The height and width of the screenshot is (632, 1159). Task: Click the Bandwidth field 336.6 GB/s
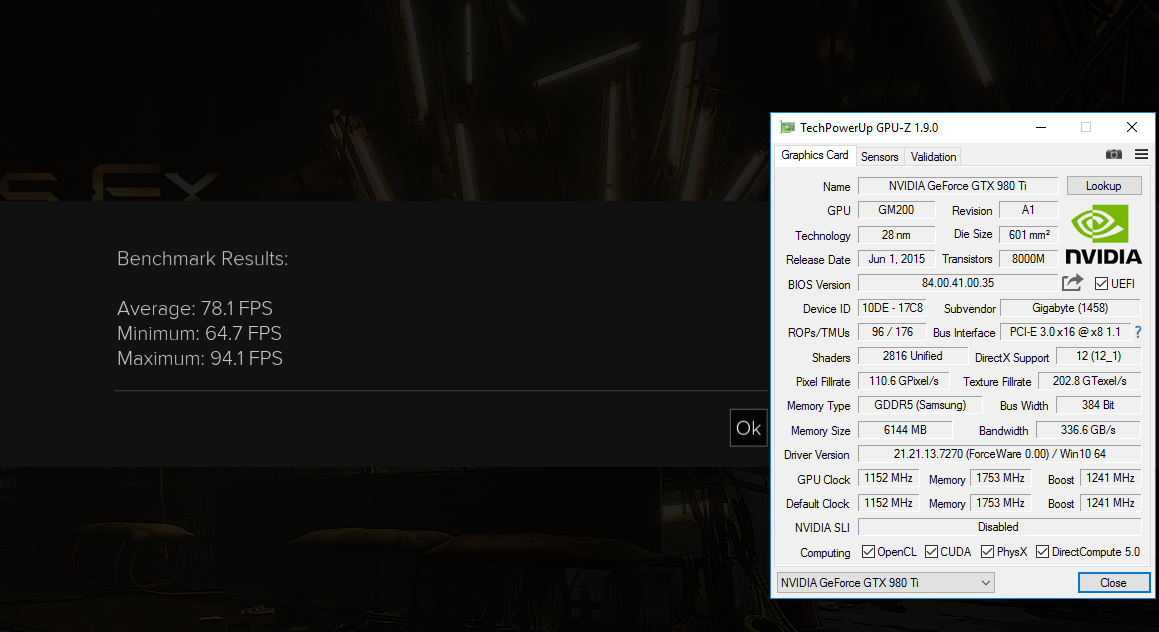[x=1088, y=429]
